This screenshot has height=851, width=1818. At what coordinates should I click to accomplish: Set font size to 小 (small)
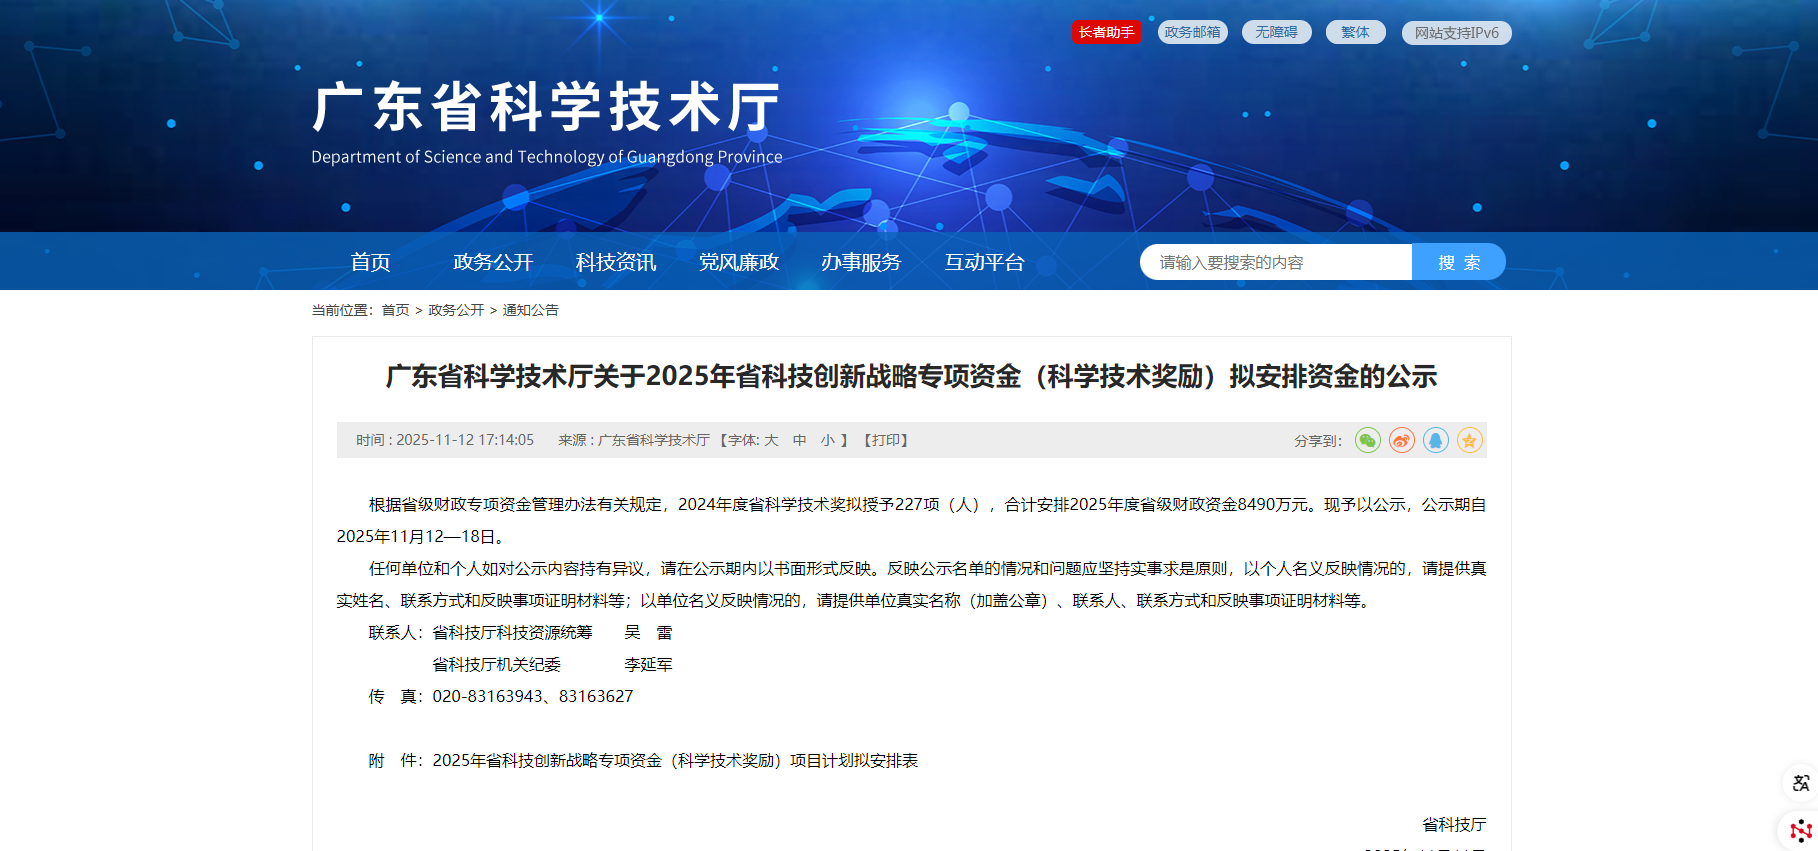coord(827,440)
